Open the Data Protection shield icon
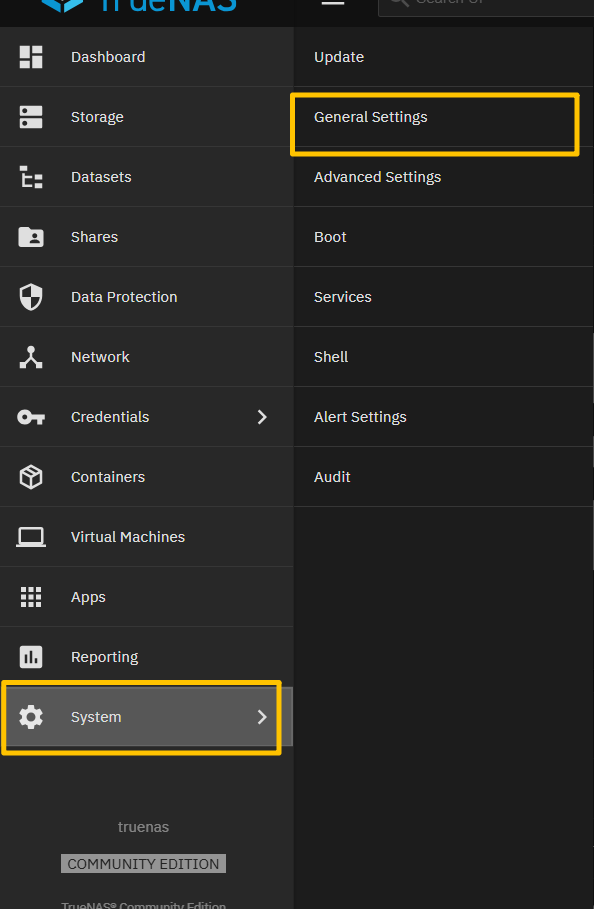Image resolution: width=594 pixels, height=909 pixels. (31, 297)
